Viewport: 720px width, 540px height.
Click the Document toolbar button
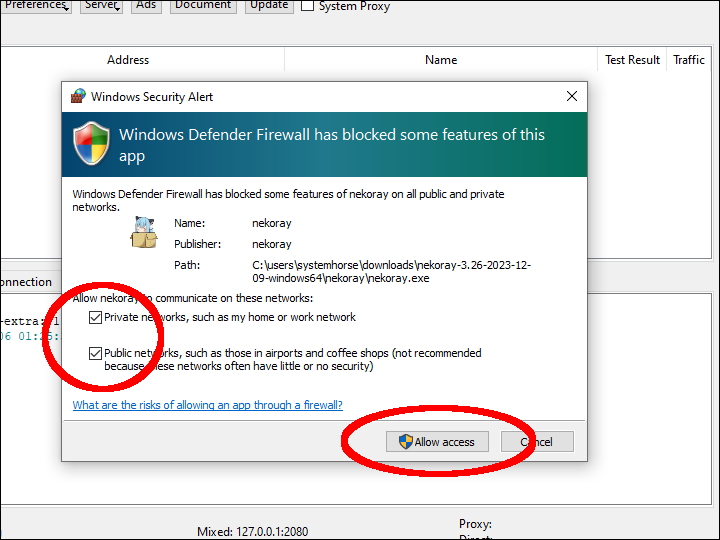[x=203, y=6]
